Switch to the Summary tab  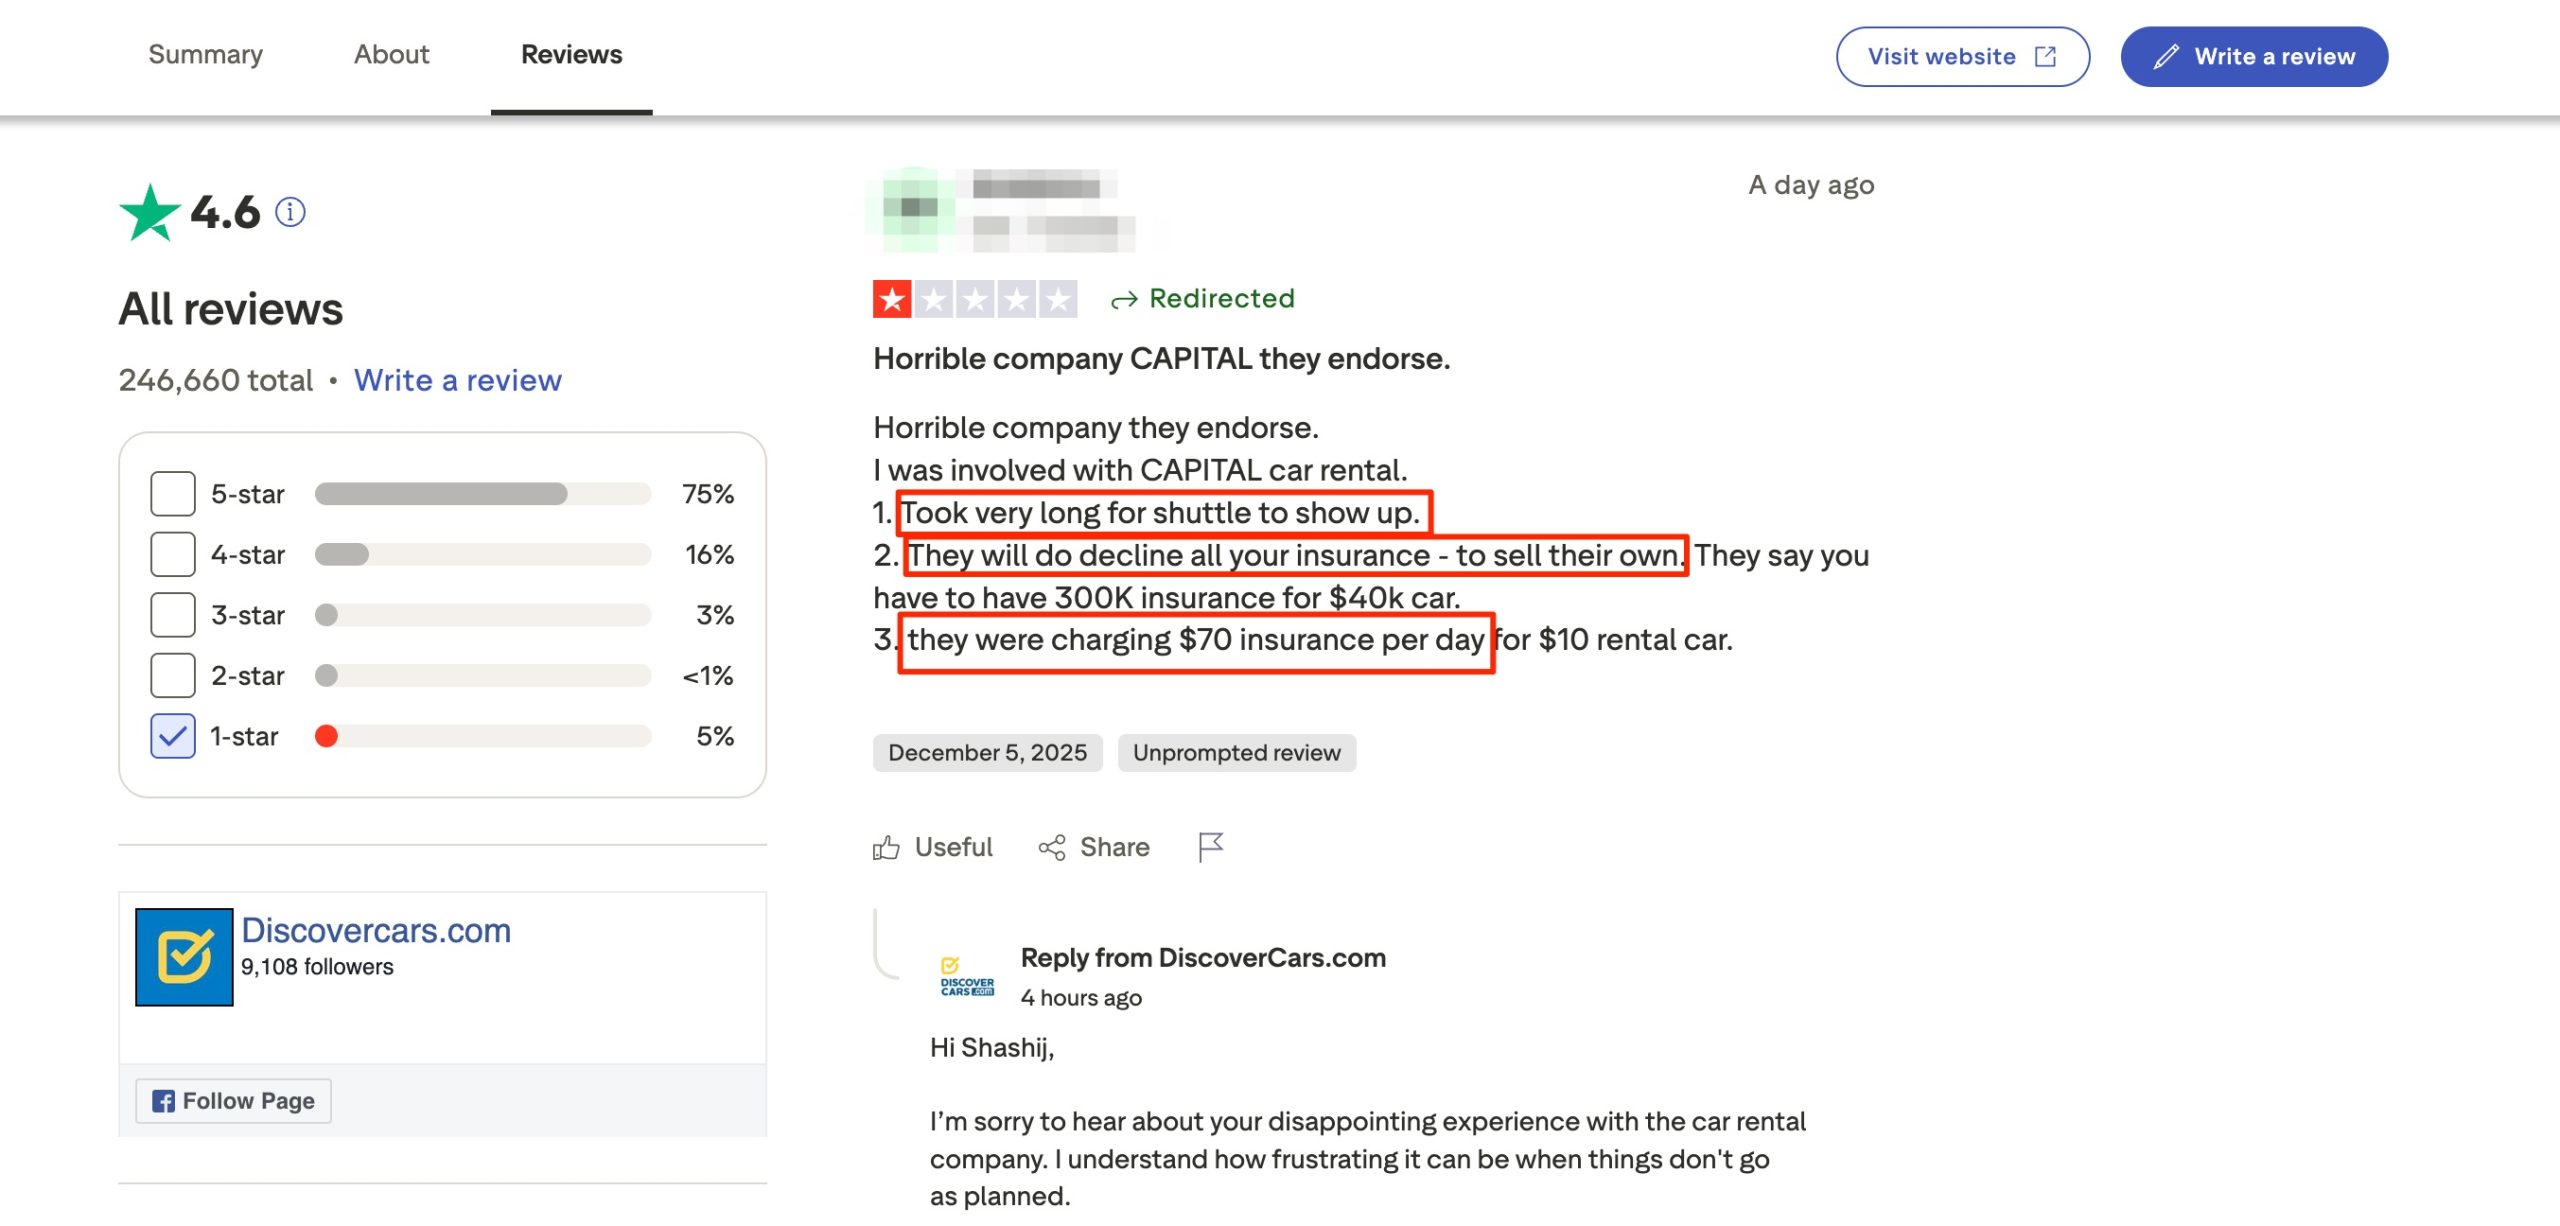206,55
